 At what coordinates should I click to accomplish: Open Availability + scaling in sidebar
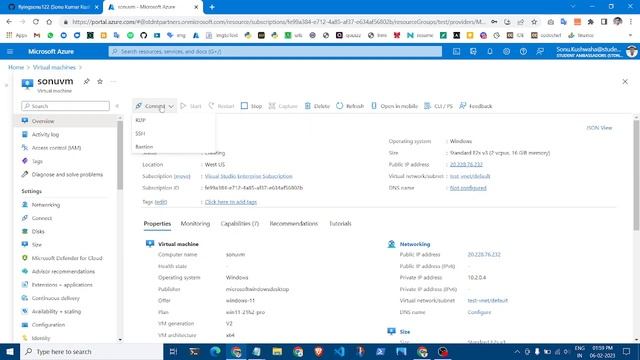coord(56,311)
